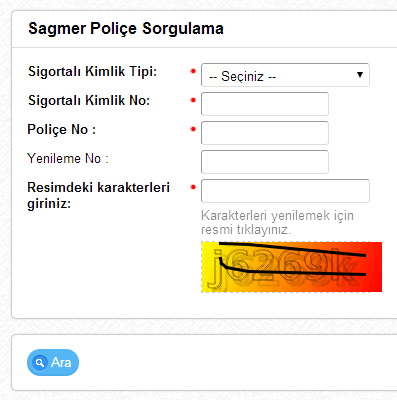Click the Poliçe No label

tap(62, 129)
